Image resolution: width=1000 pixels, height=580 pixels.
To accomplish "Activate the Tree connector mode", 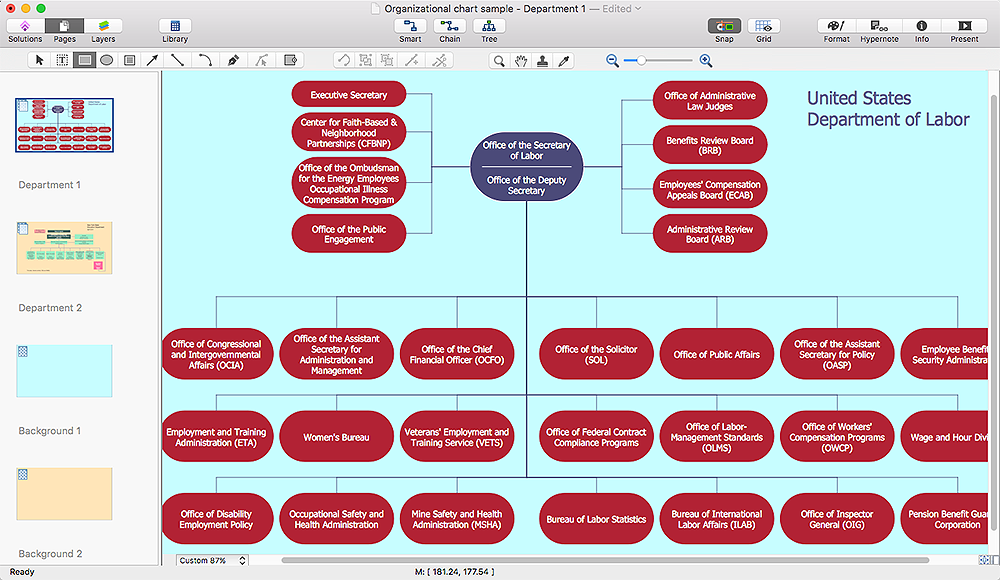I will point(489,26).
